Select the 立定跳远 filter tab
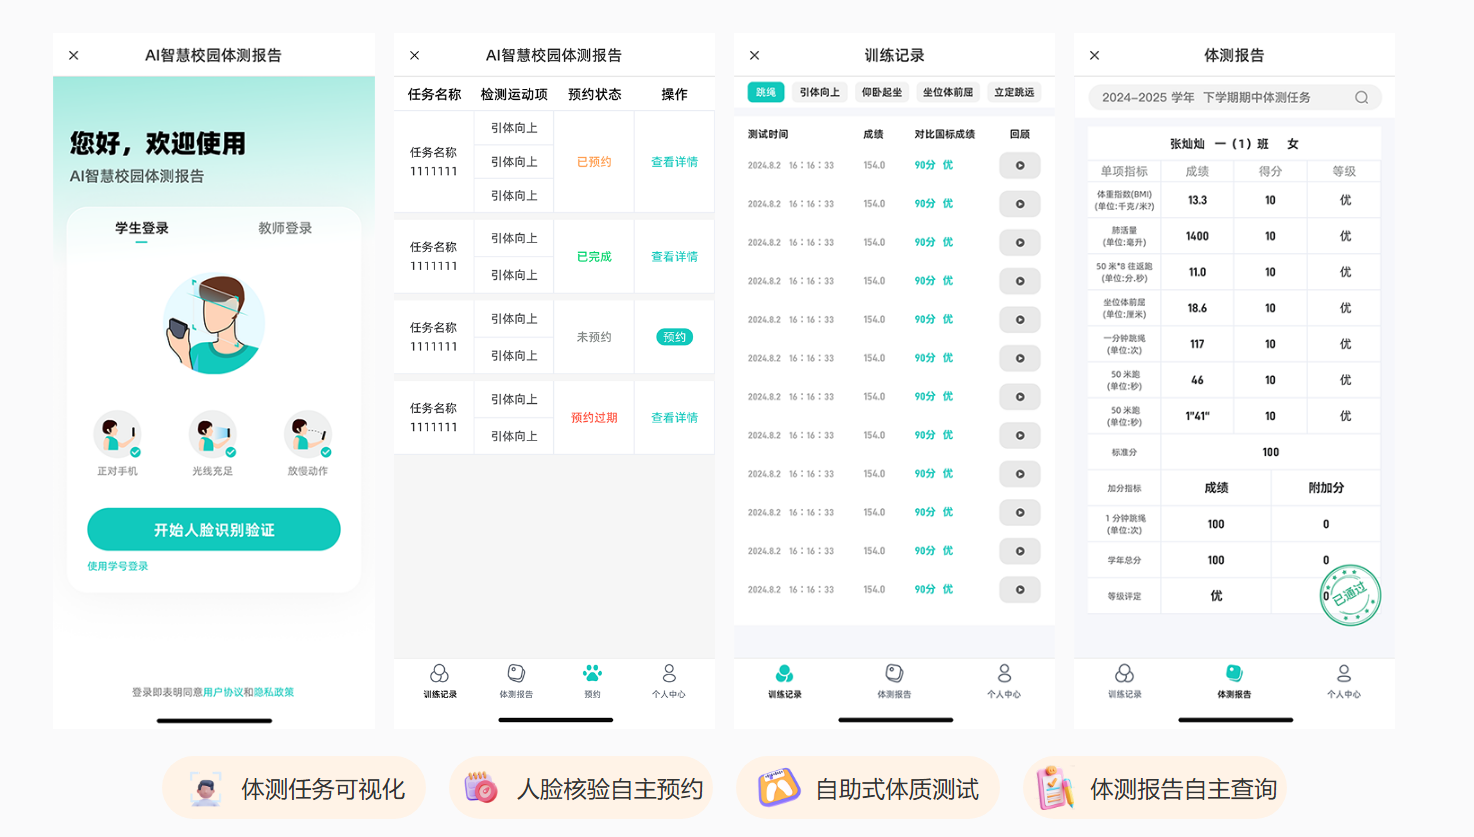 pyautogui.click(x=1013, y=92)
